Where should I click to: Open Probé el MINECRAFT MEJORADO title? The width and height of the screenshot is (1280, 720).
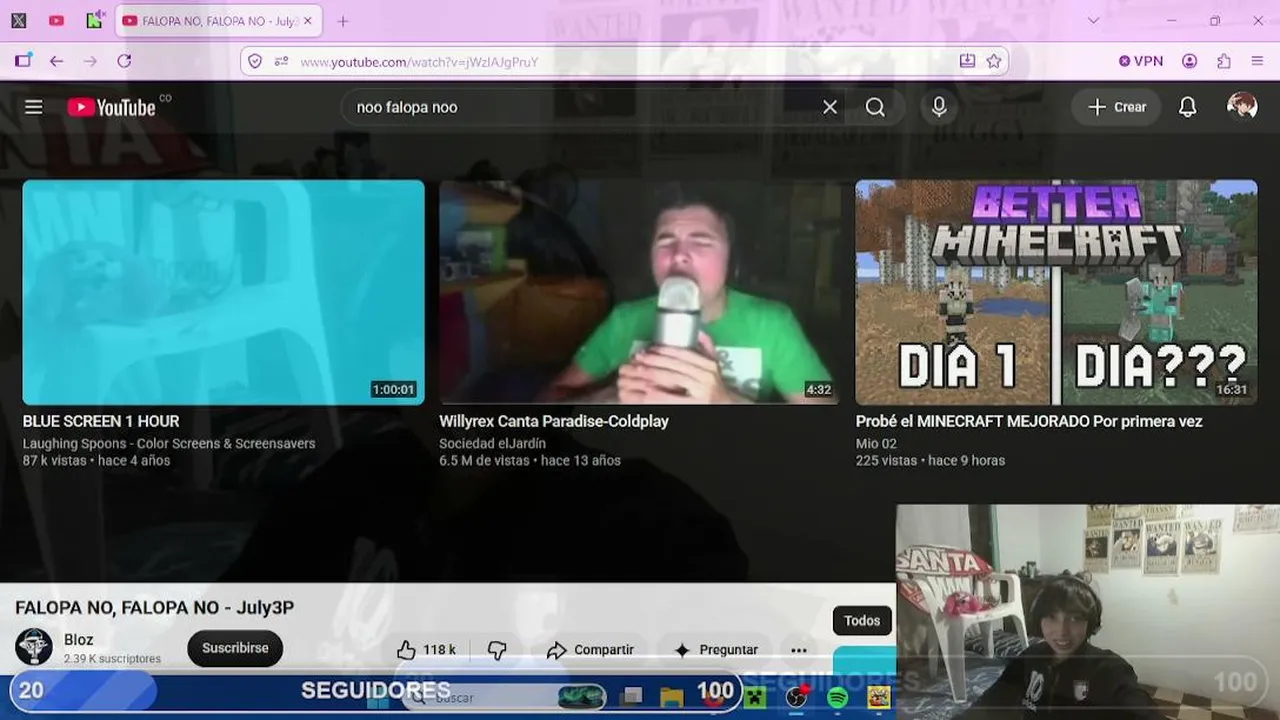coord(1029,421)
